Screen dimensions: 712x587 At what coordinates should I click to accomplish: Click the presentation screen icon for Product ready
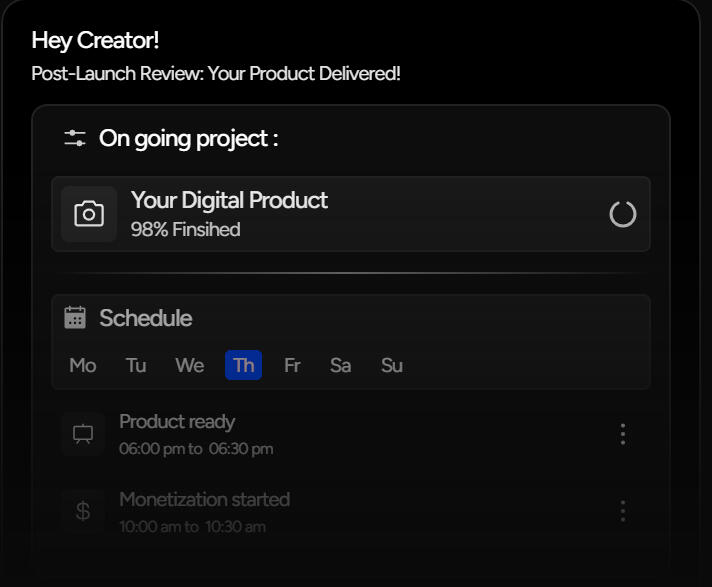tap(83, 434)
